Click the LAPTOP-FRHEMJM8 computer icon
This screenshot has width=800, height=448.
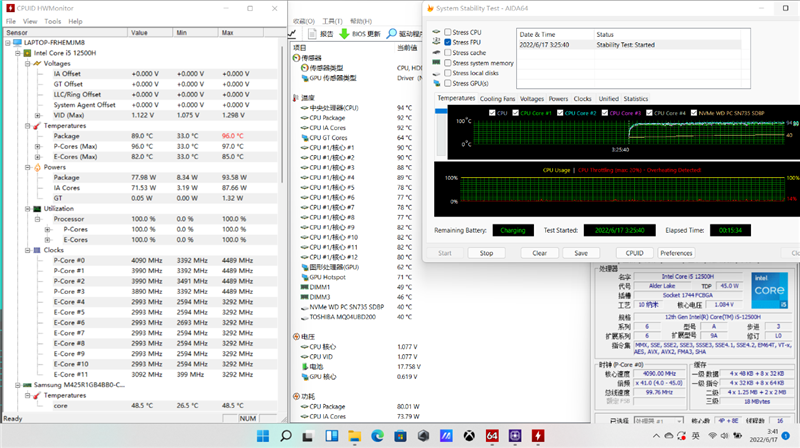click(17, 42)
